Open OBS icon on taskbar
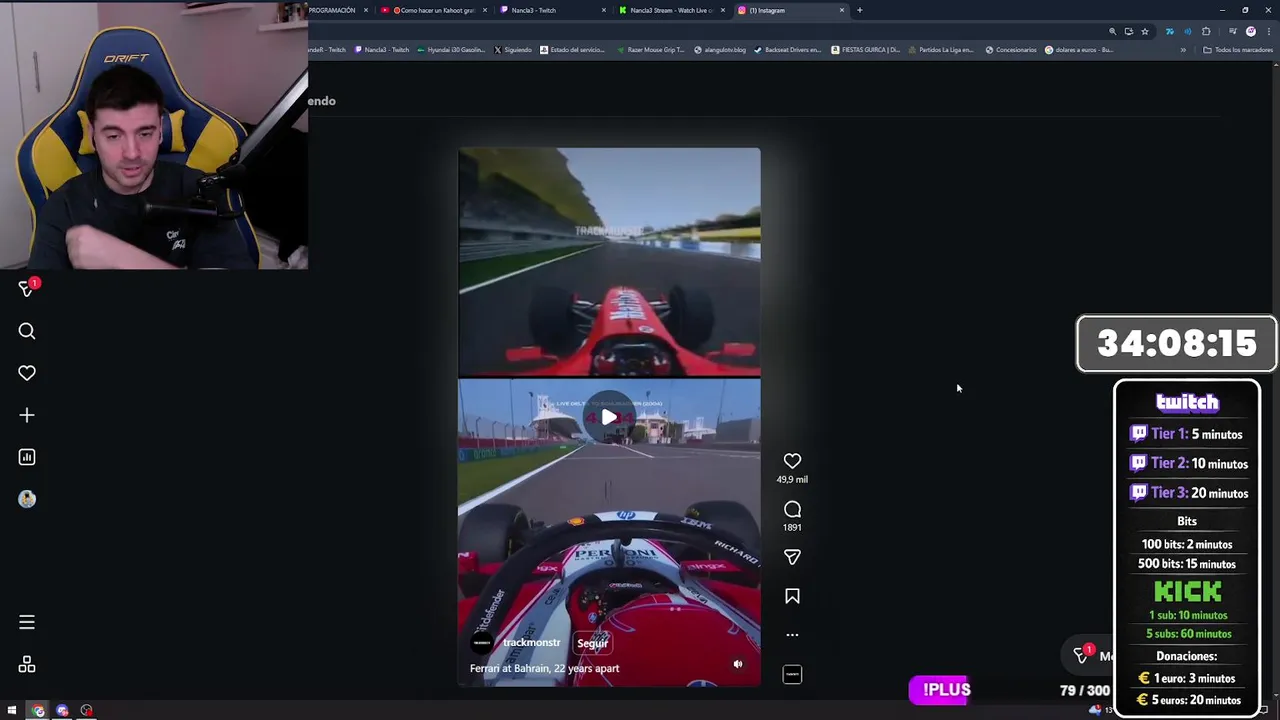The image size is (1280, 720). 87,711
